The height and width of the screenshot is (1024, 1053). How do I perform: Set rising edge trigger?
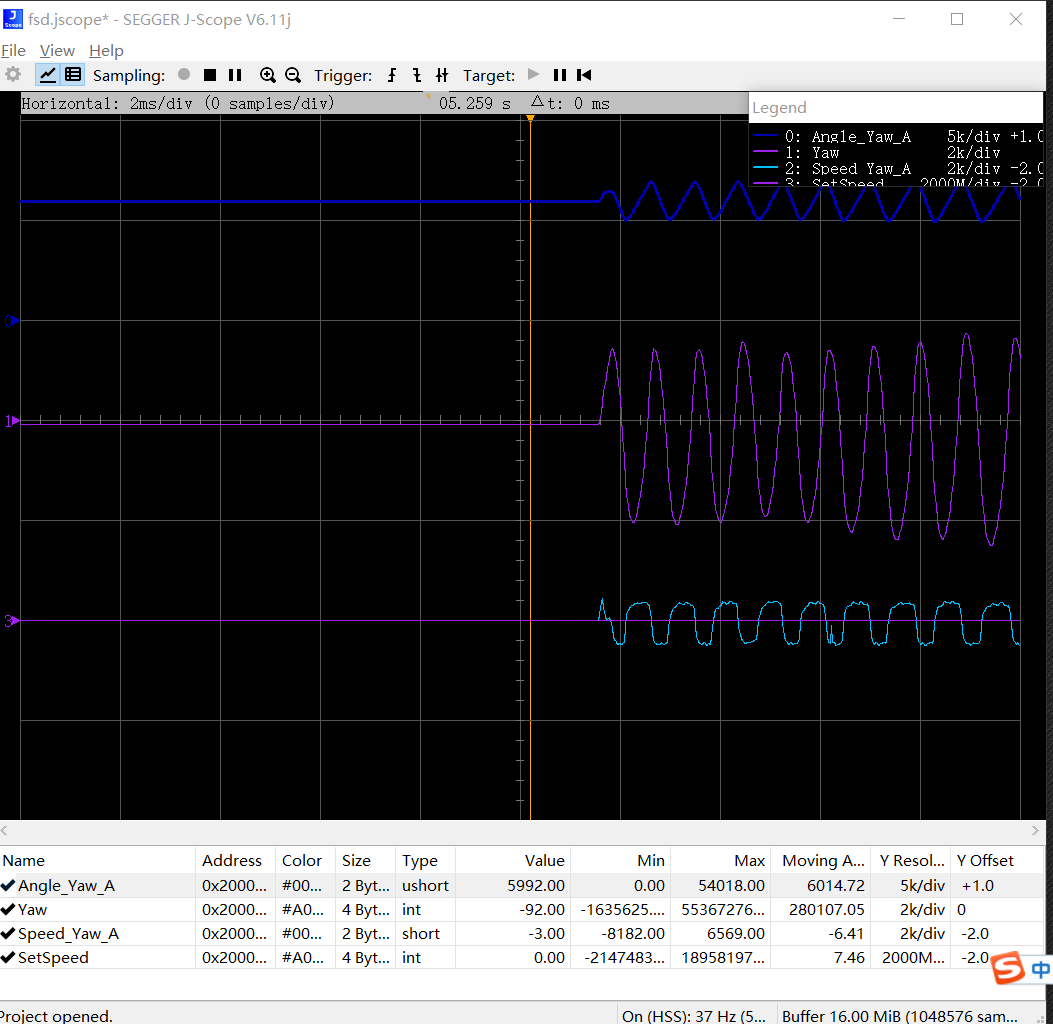click(392, 75)
